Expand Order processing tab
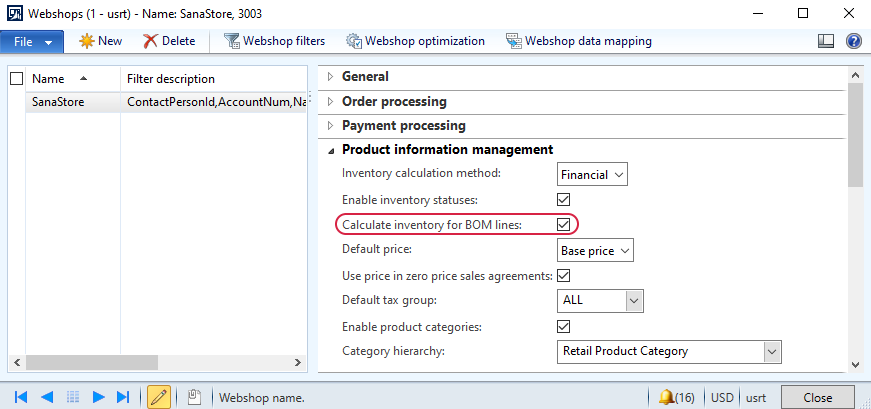The width and height of the screenshot is (871, 409). (394, 102)
